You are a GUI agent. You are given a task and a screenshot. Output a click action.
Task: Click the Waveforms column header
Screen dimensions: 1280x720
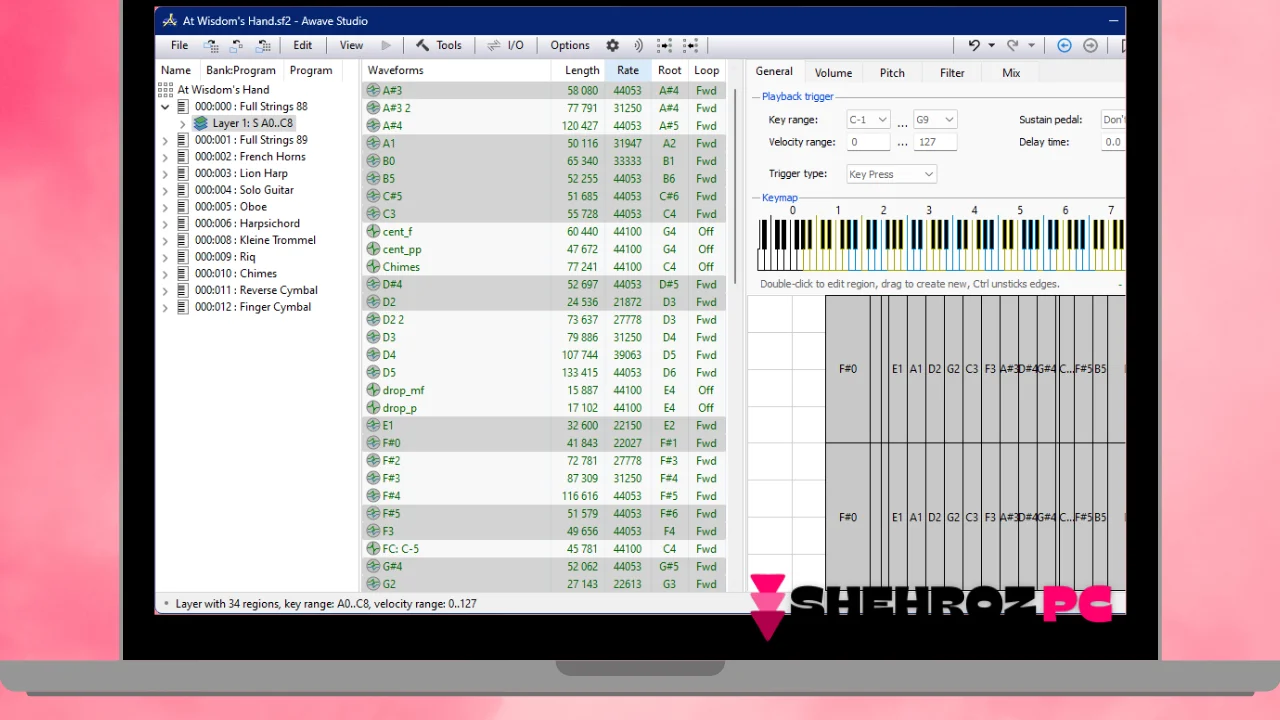(x=457, y=70)
